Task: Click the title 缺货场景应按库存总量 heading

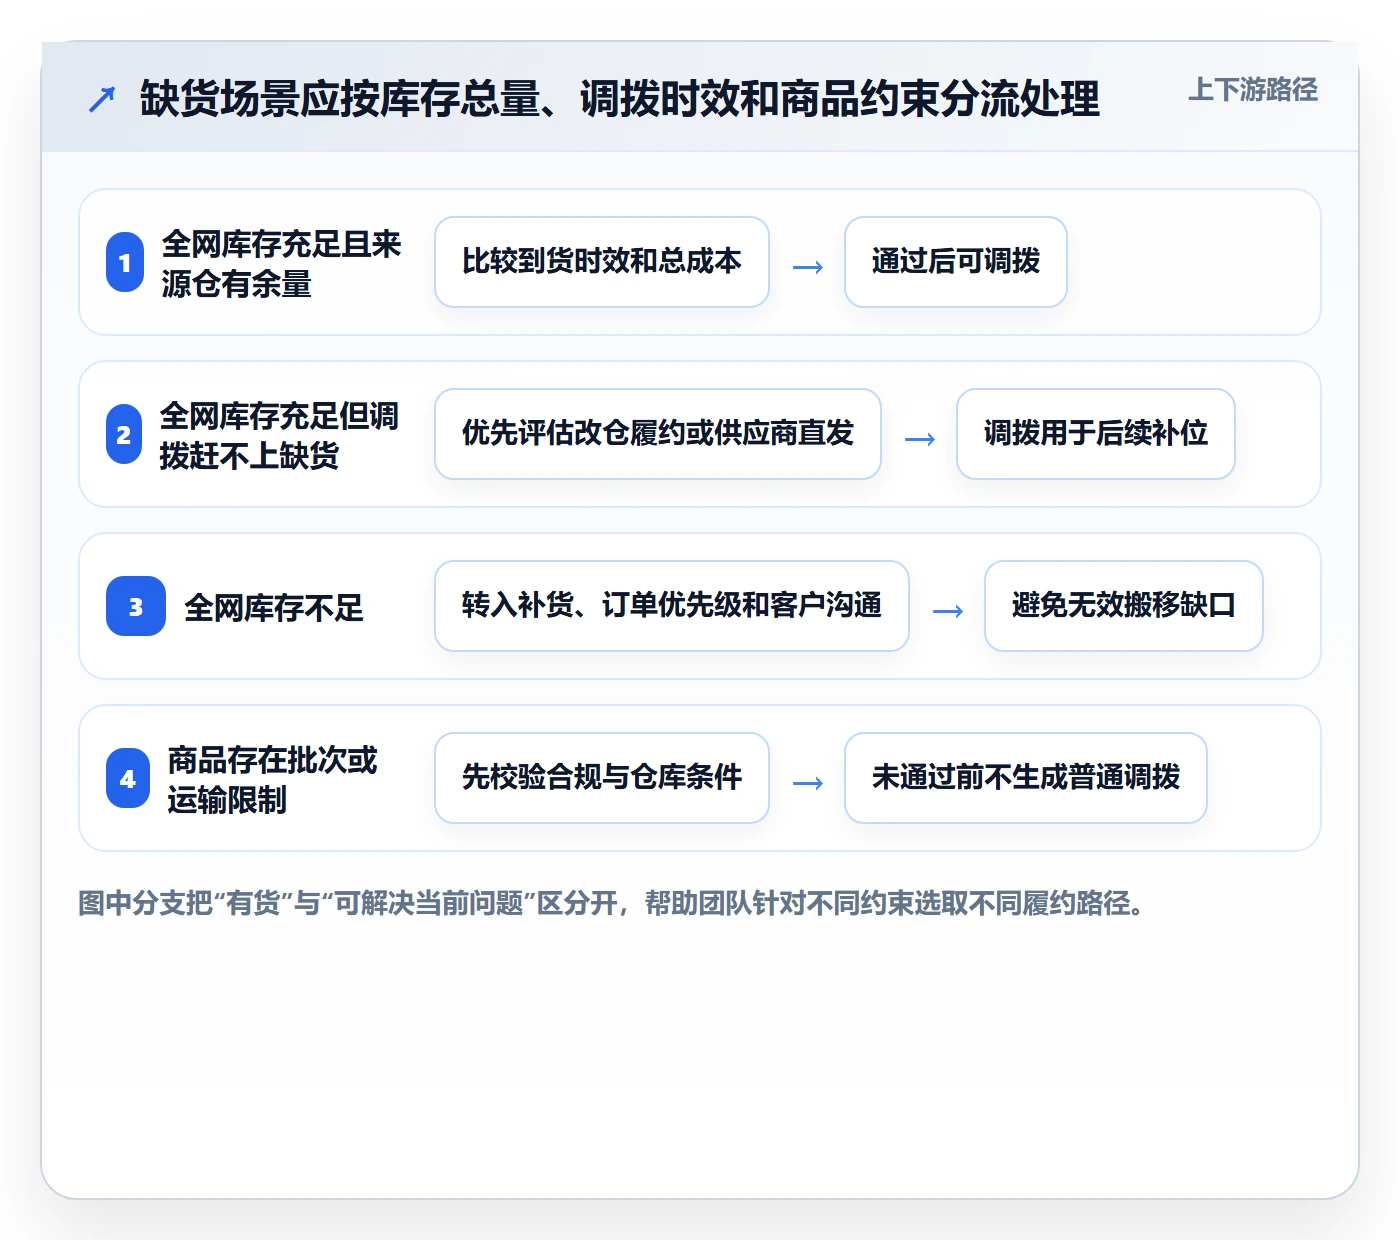Action: pyautogui.click(x=620, y=99)
